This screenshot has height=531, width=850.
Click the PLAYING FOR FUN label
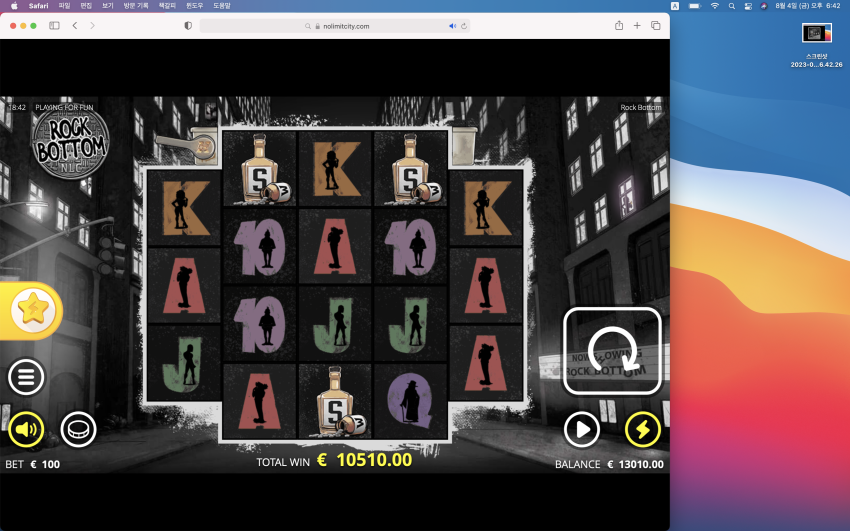coord(64,107)
